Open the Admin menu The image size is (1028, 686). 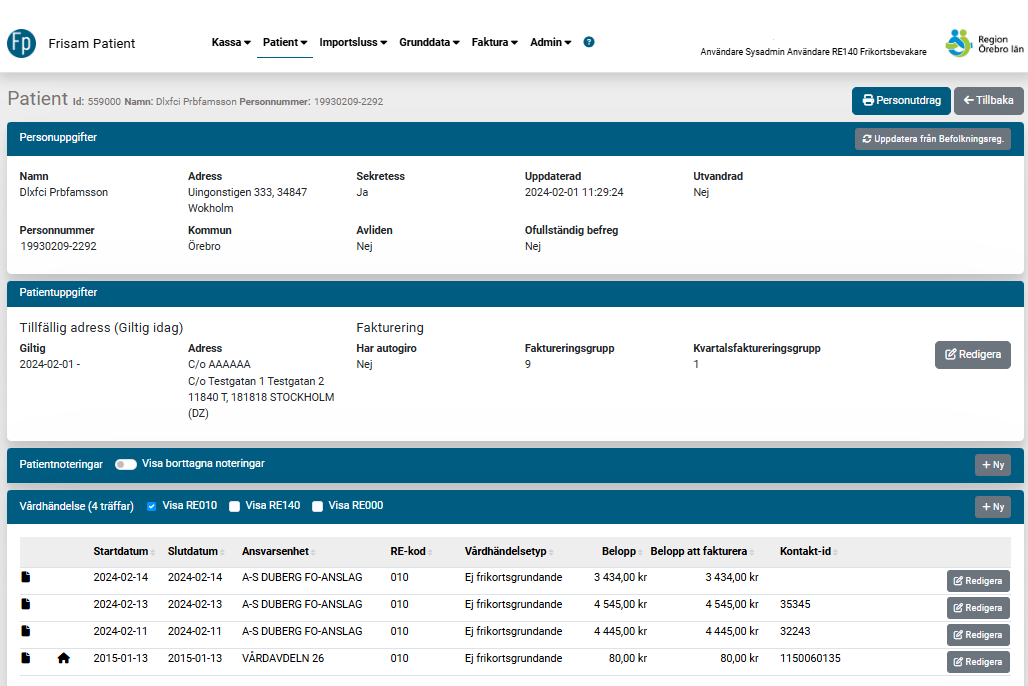[x=550, y=42]
